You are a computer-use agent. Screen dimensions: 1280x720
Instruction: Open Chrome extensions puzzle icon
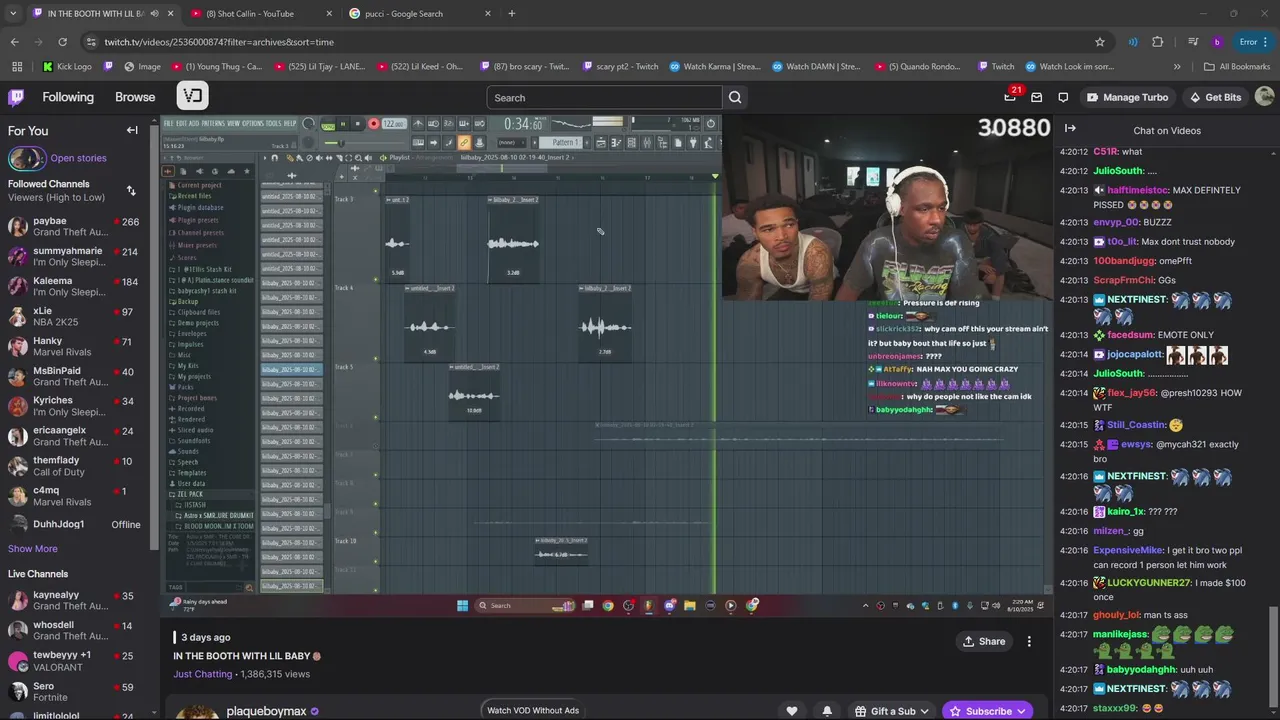coord(1158,42)
